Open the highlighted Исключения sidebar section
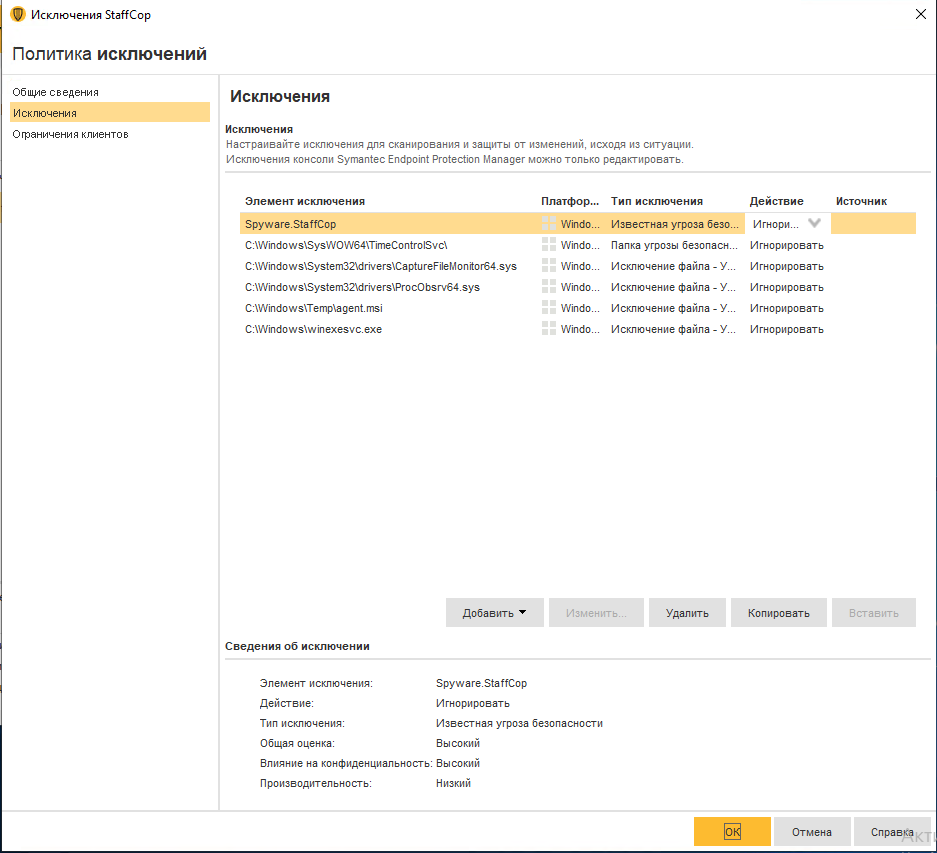 [x=42, y=111]
